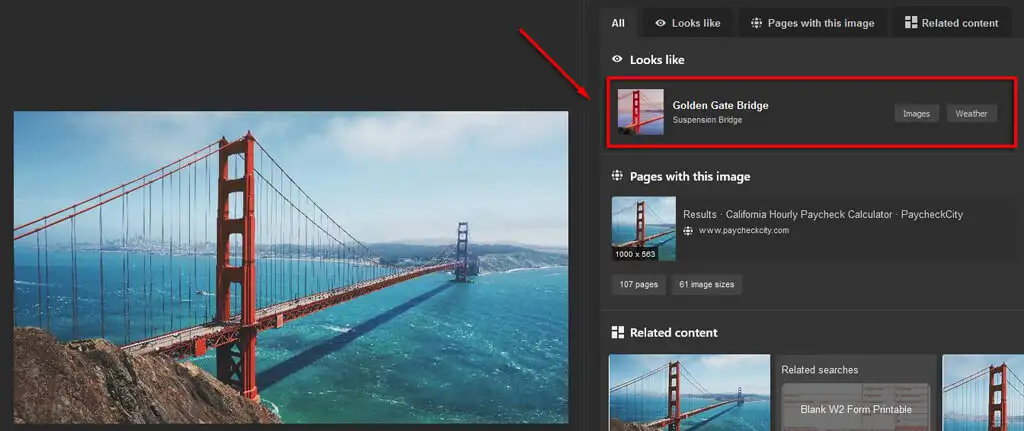Click the Pages with this image section heading
Screen dimensions: 1024x431
tap(690, 176)
